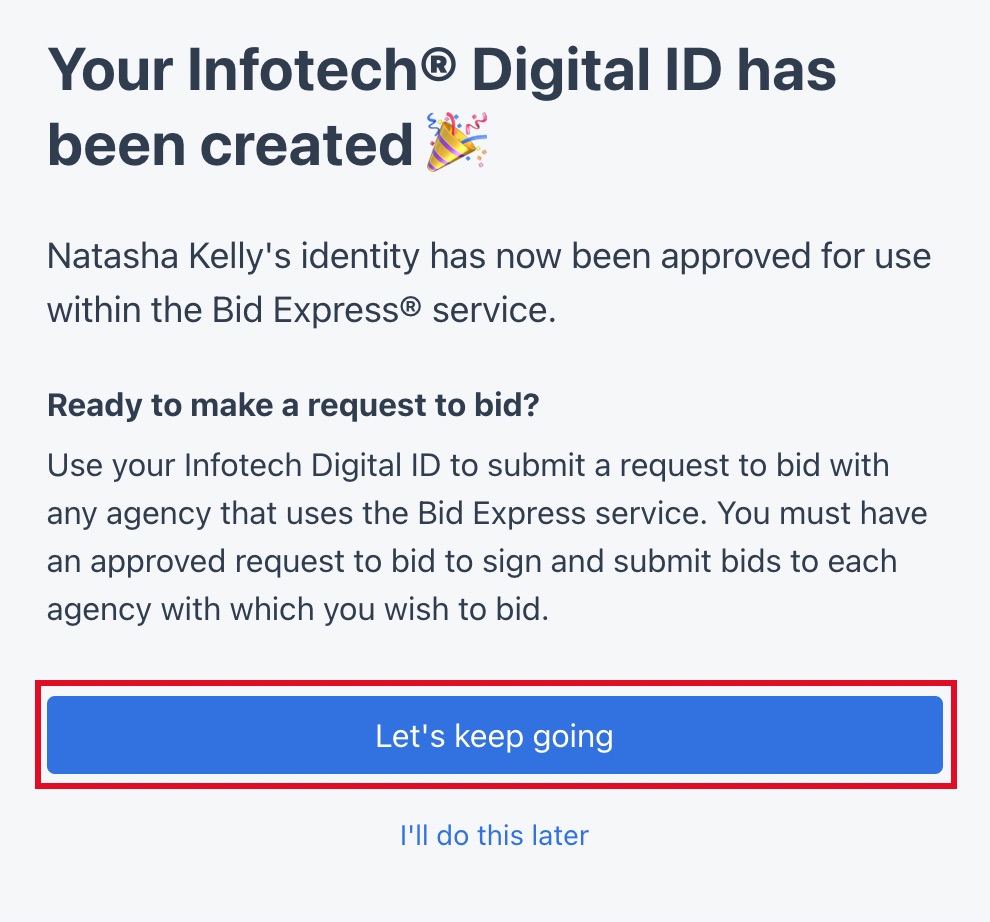Click the party popper emoji icon
This screenshot has width=990, height=922.
(x=457, y=142)
